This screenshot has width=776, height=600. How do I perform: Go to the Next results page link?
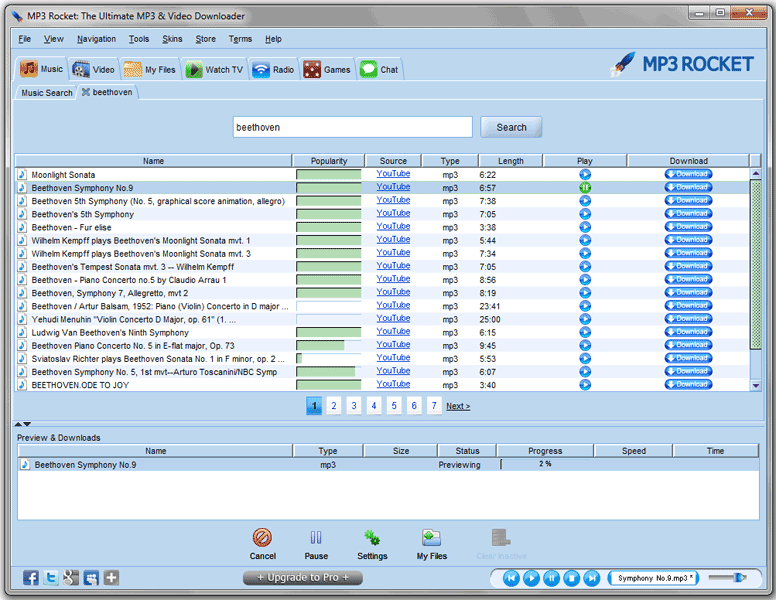point(458,406)
